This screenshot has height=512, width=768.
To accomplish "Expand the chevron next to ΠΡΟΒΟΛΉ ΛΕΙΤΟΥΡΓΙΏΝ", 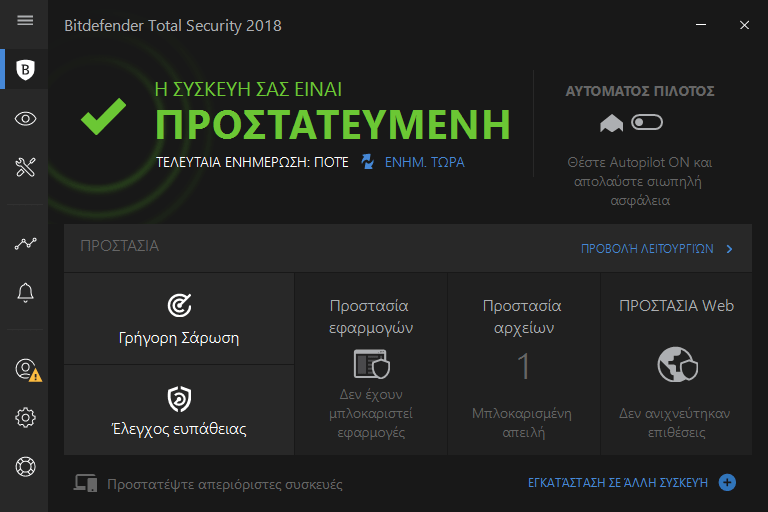I will pyautogui.click(x=730, y=249).
